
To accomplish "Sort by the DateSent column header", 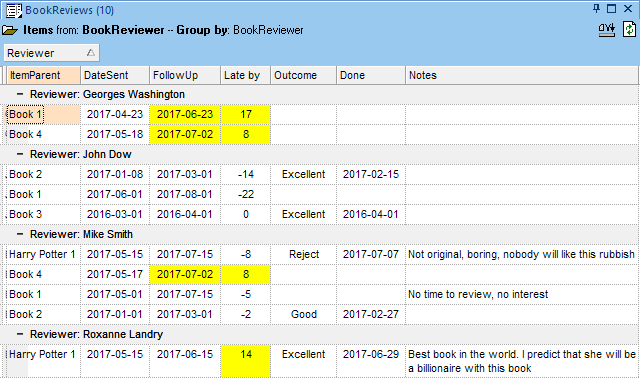I will (115, 75).
